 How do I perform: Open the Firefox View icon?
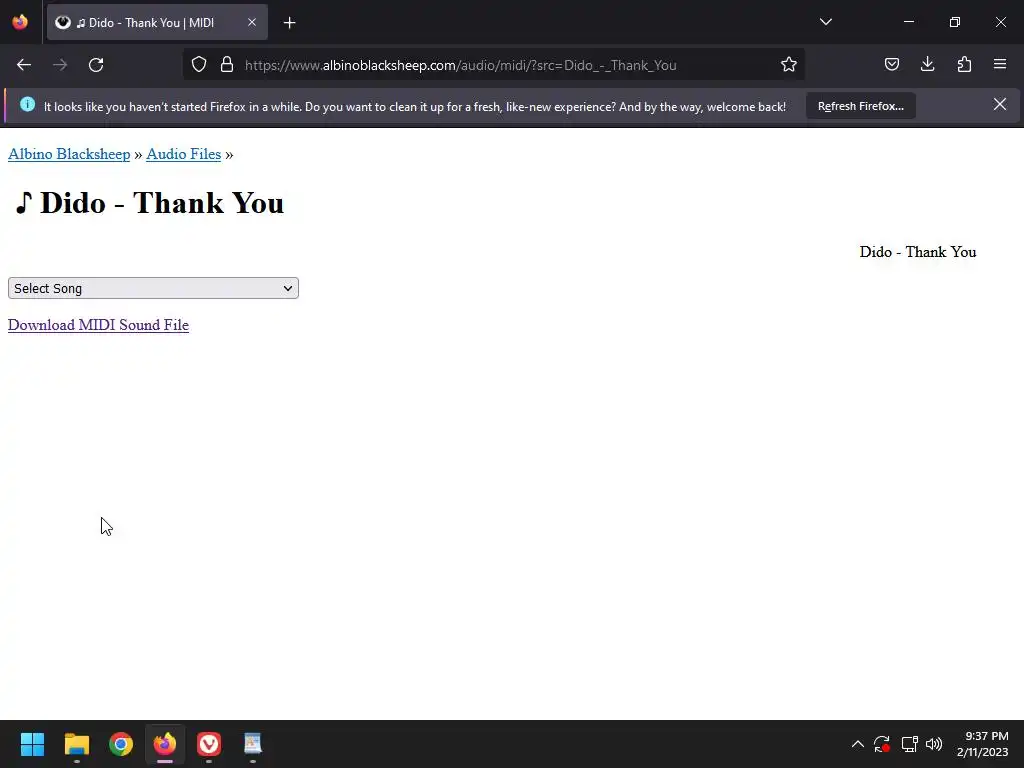coord(20,22)
